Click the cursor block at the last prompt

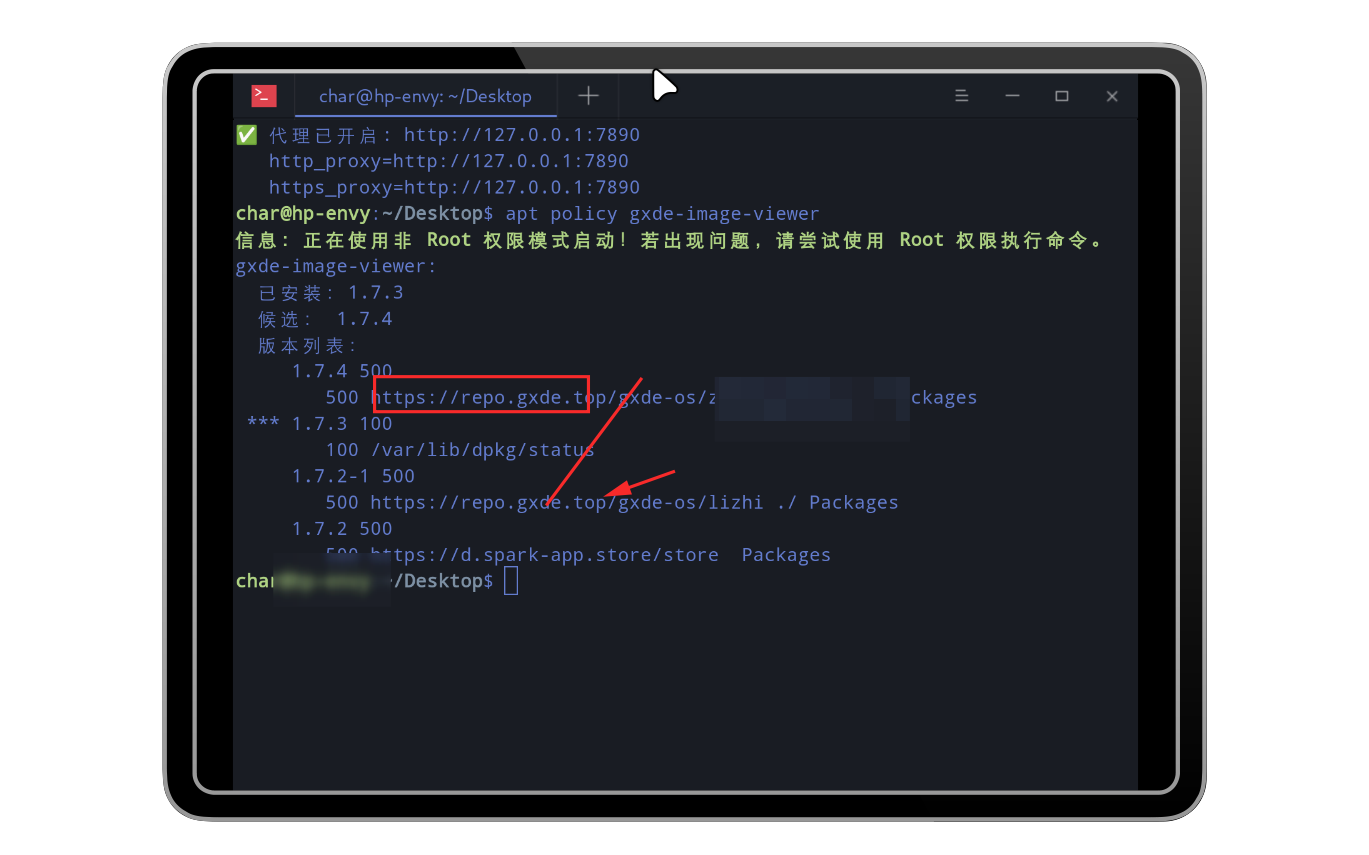[x=511, y=581]
